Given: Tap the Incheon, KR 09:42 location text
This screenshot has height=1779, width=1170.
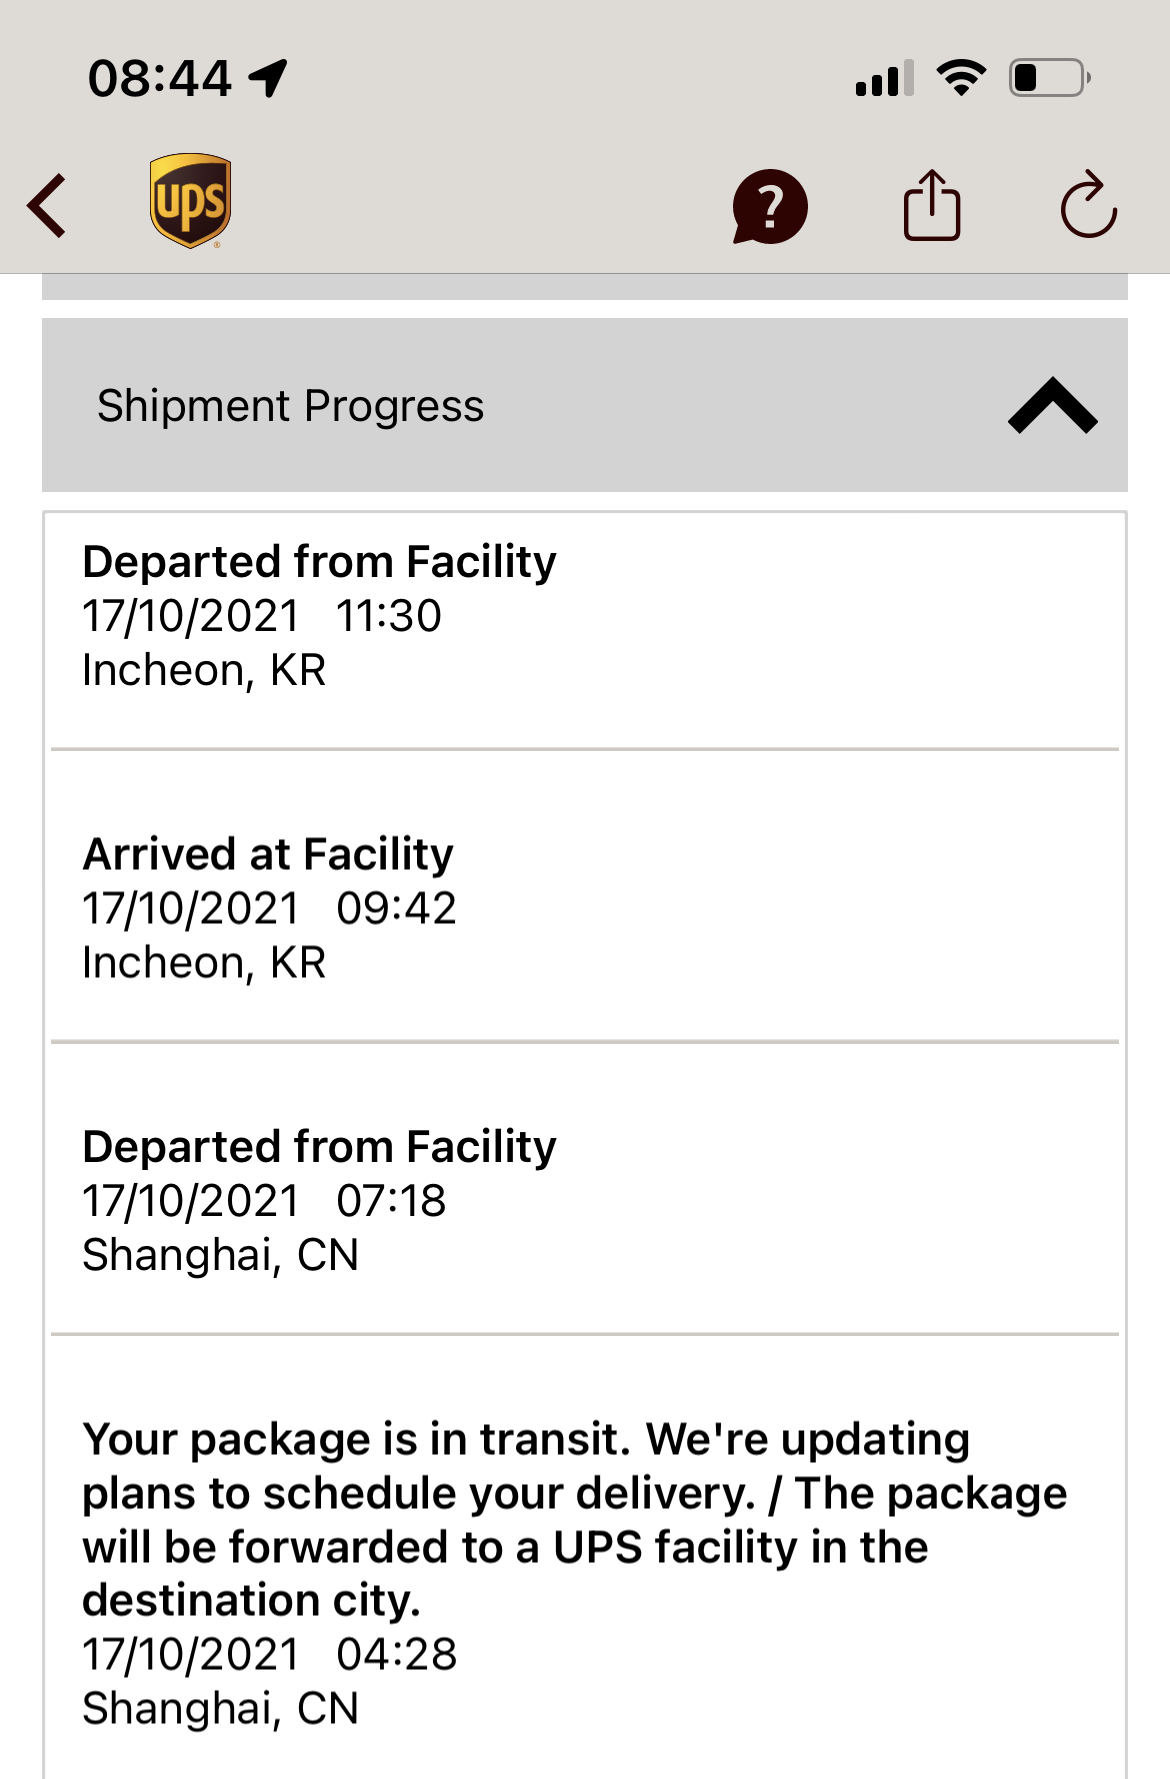Looking at the screenshot, I should (x=204, y=962).
